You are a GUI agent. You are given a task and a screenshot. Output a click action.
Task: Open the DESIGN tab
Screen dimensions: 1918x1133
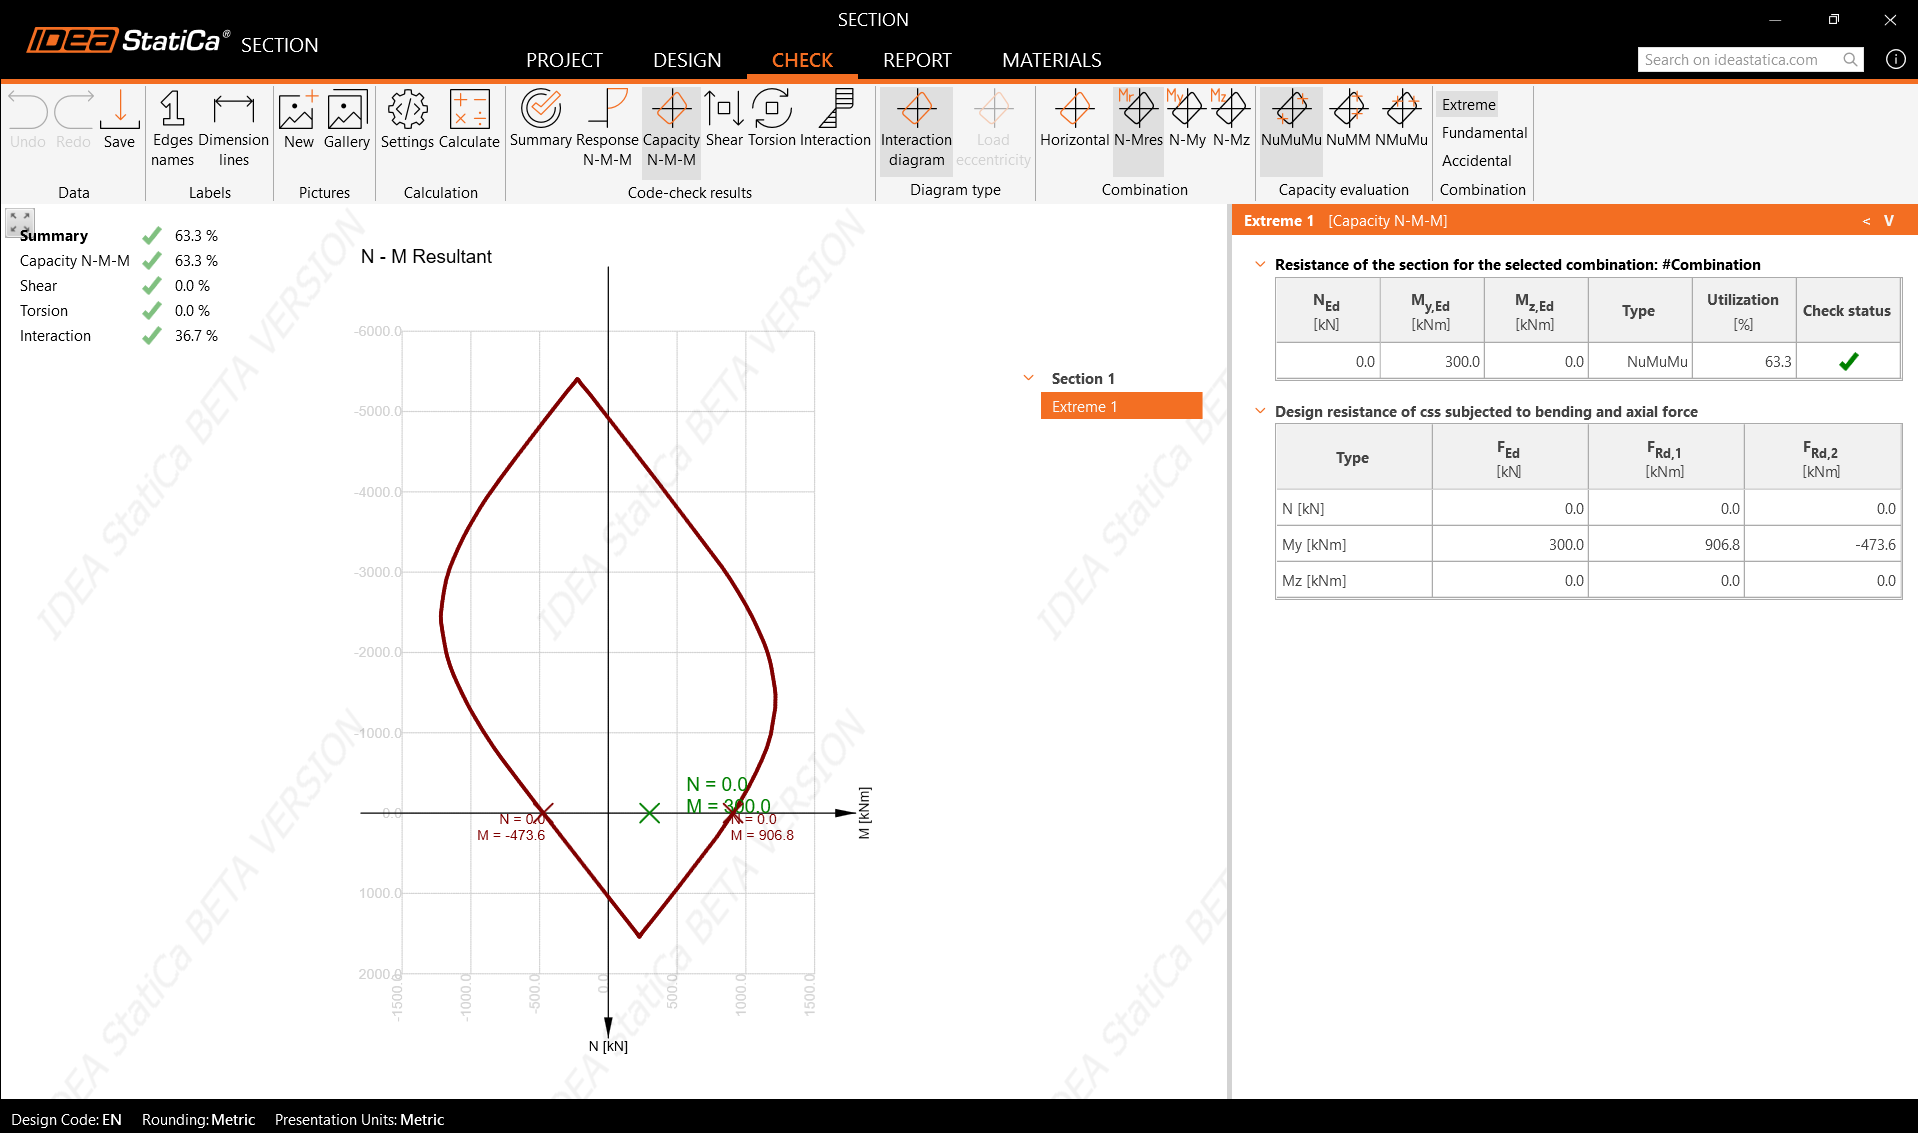[687, 60]
